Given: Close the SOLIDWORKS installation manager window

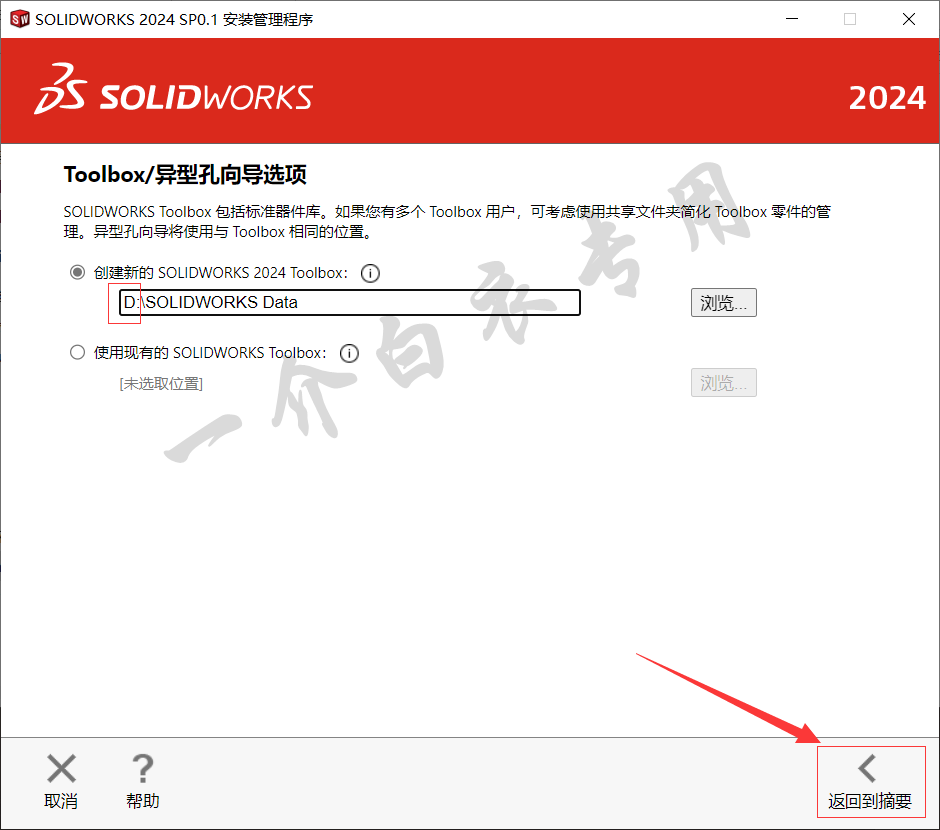Looking at the screenshot, I should click(x=909, y=19).
